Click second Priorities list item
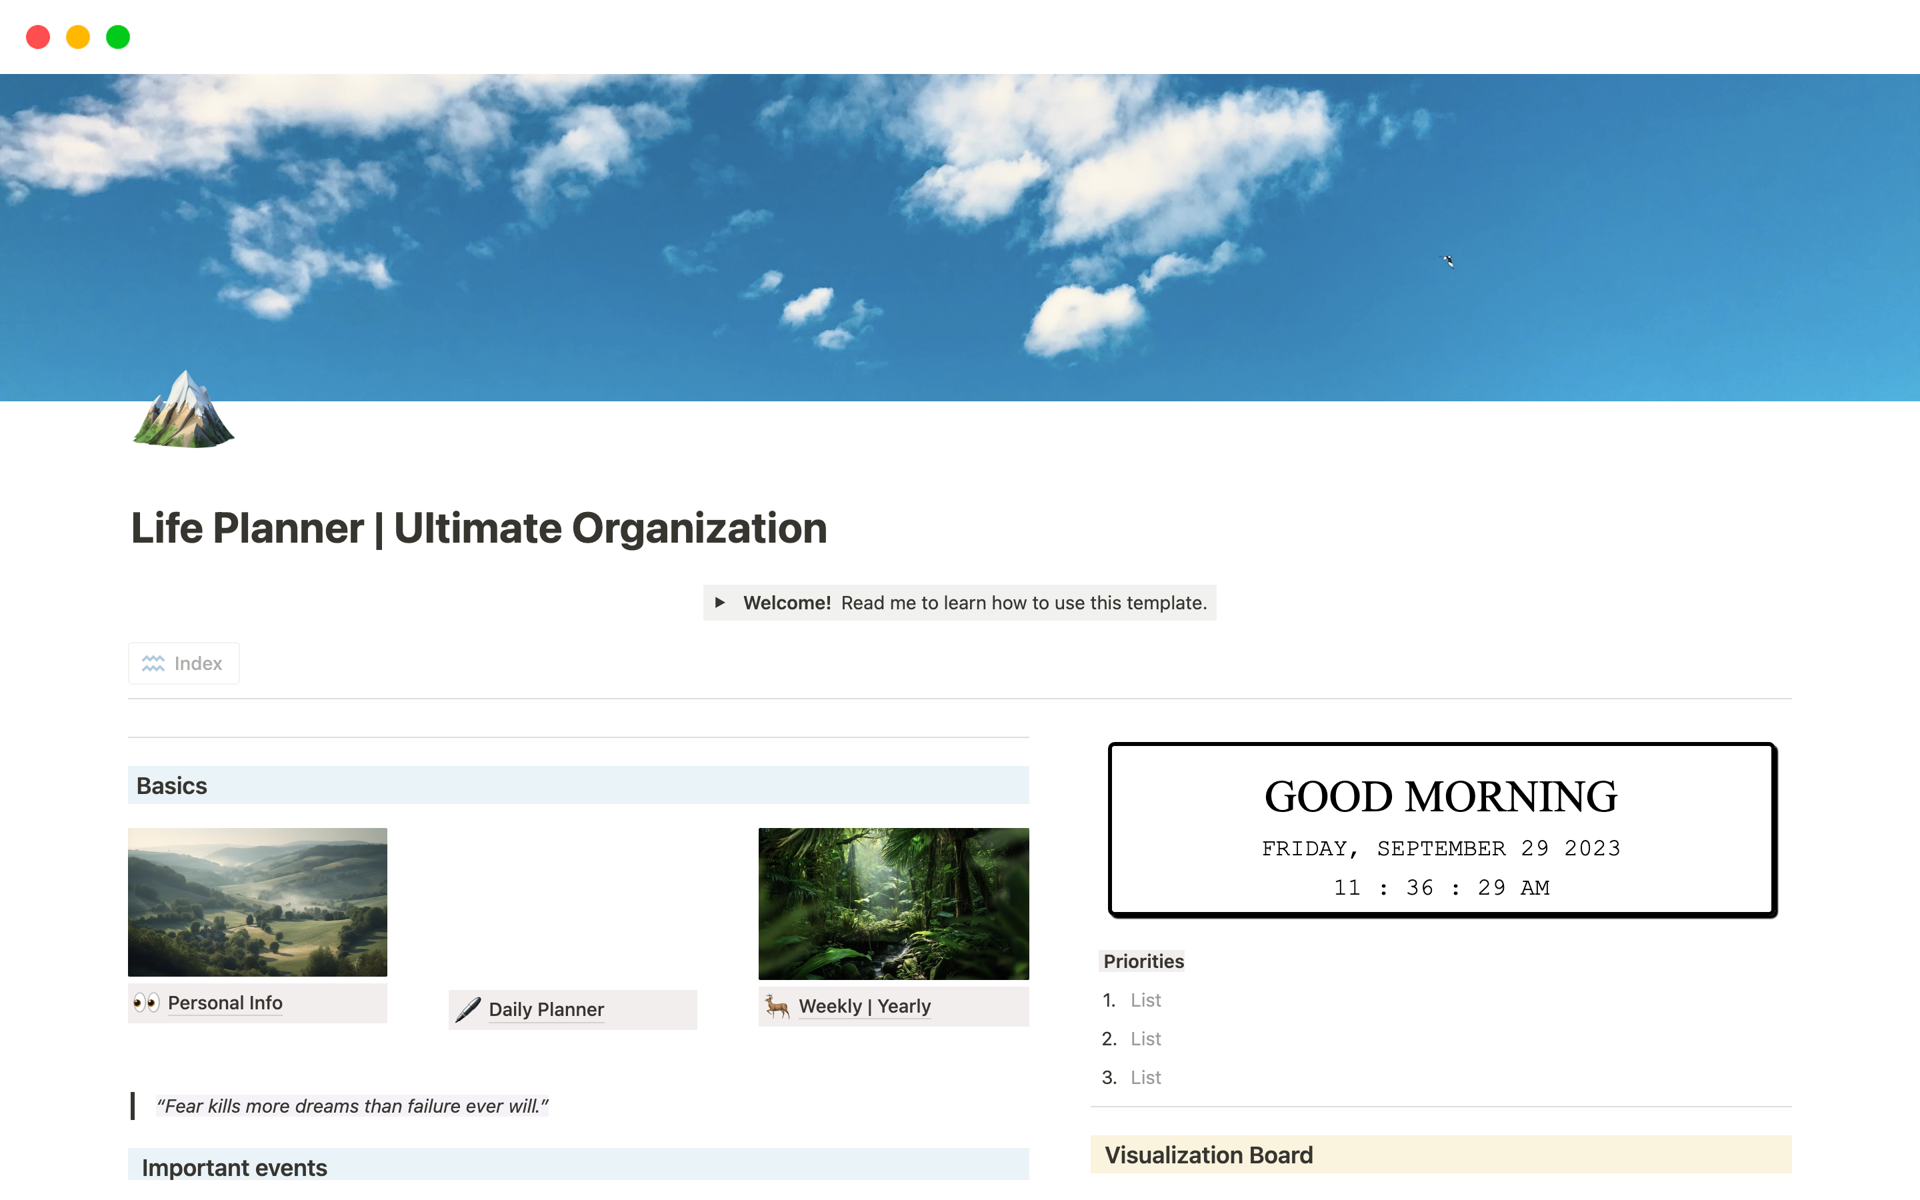 [x=1146, y=1039]
